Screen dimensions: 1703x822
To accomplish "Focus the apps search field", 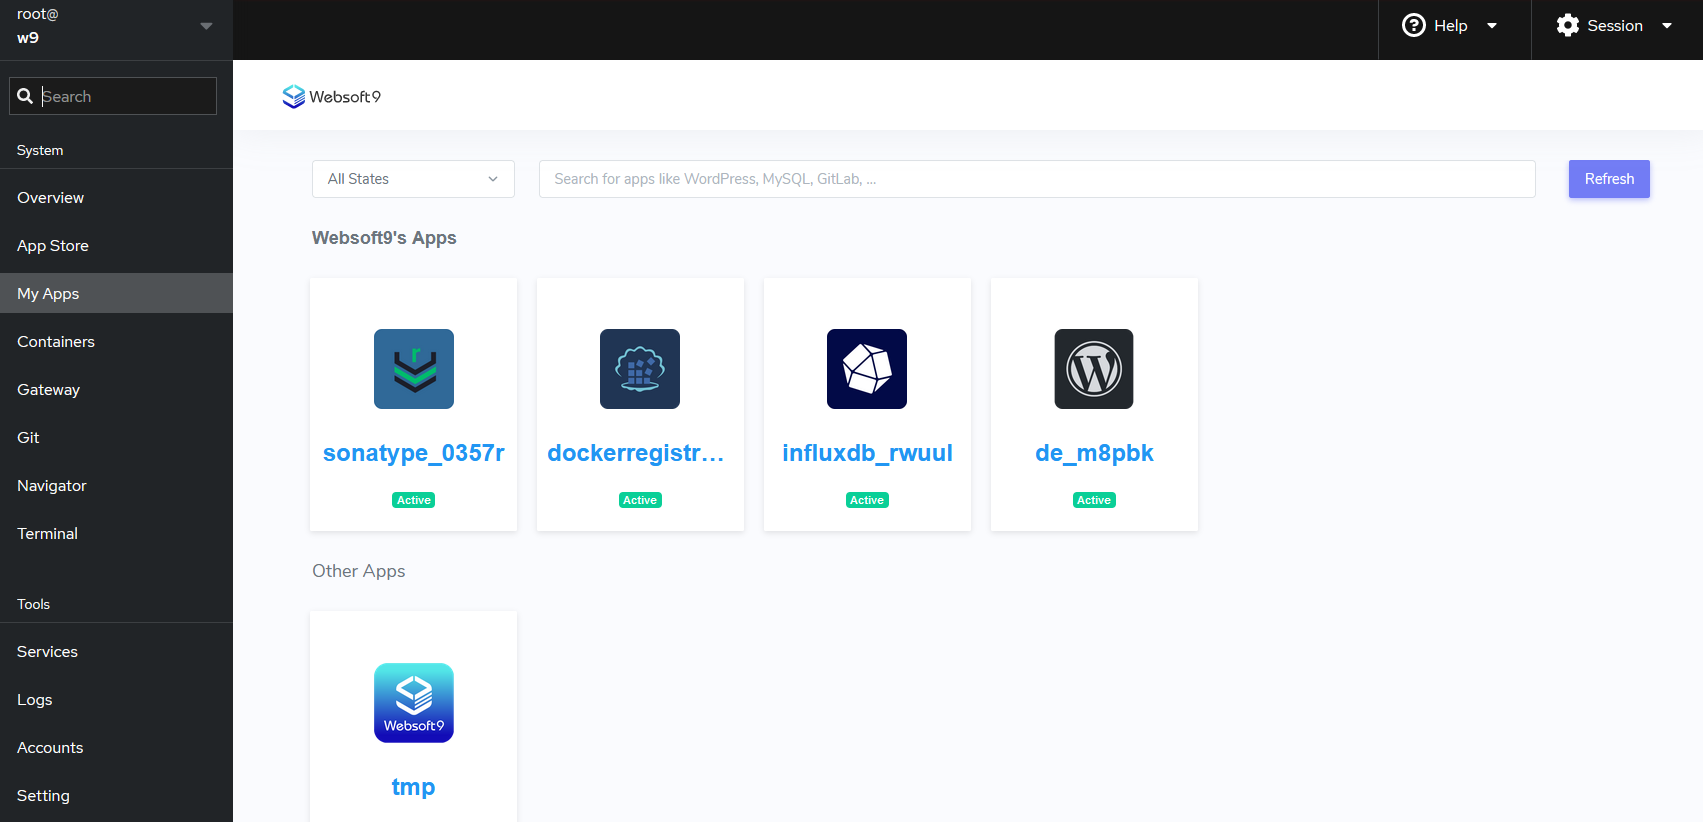I will [1036, 179].
